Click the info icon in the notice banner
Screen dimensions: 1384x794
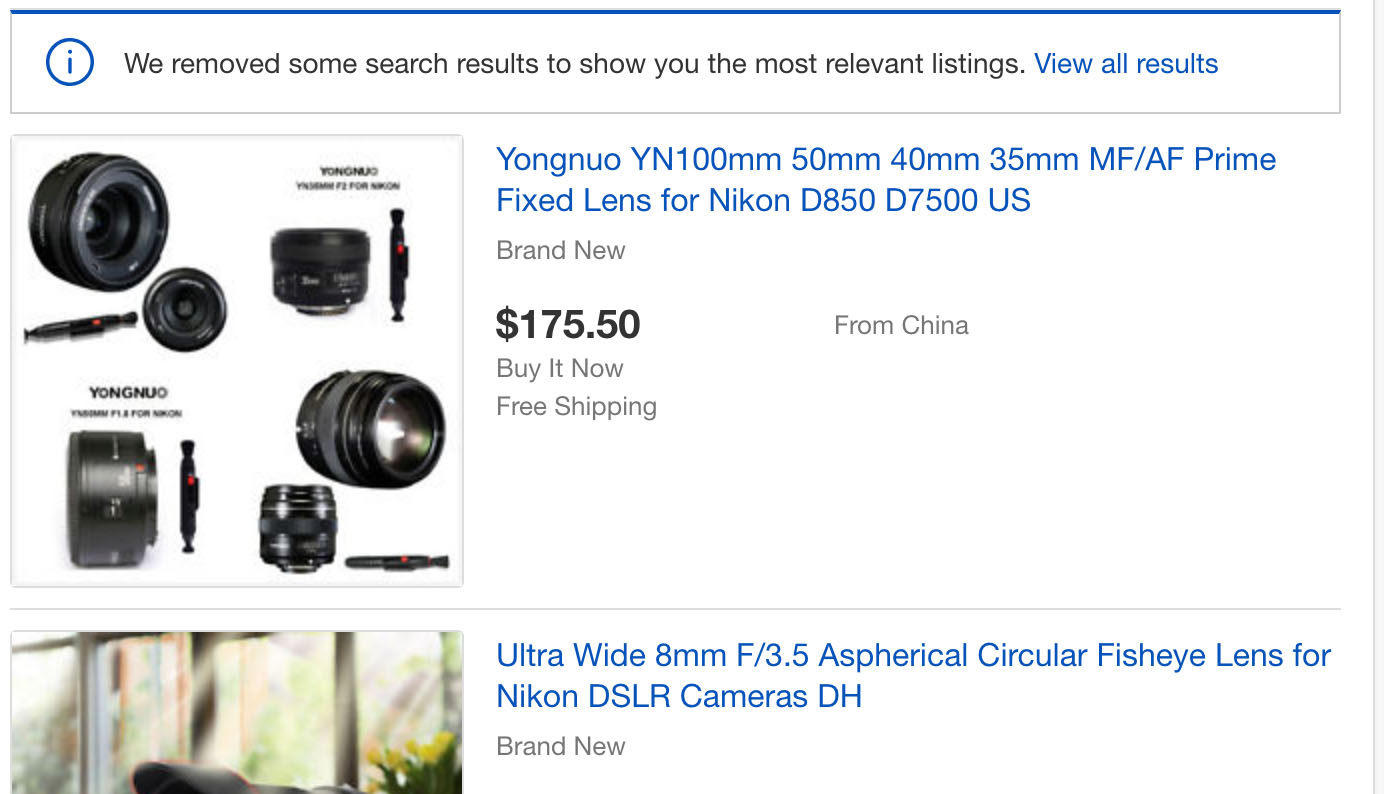click(70, 64)
